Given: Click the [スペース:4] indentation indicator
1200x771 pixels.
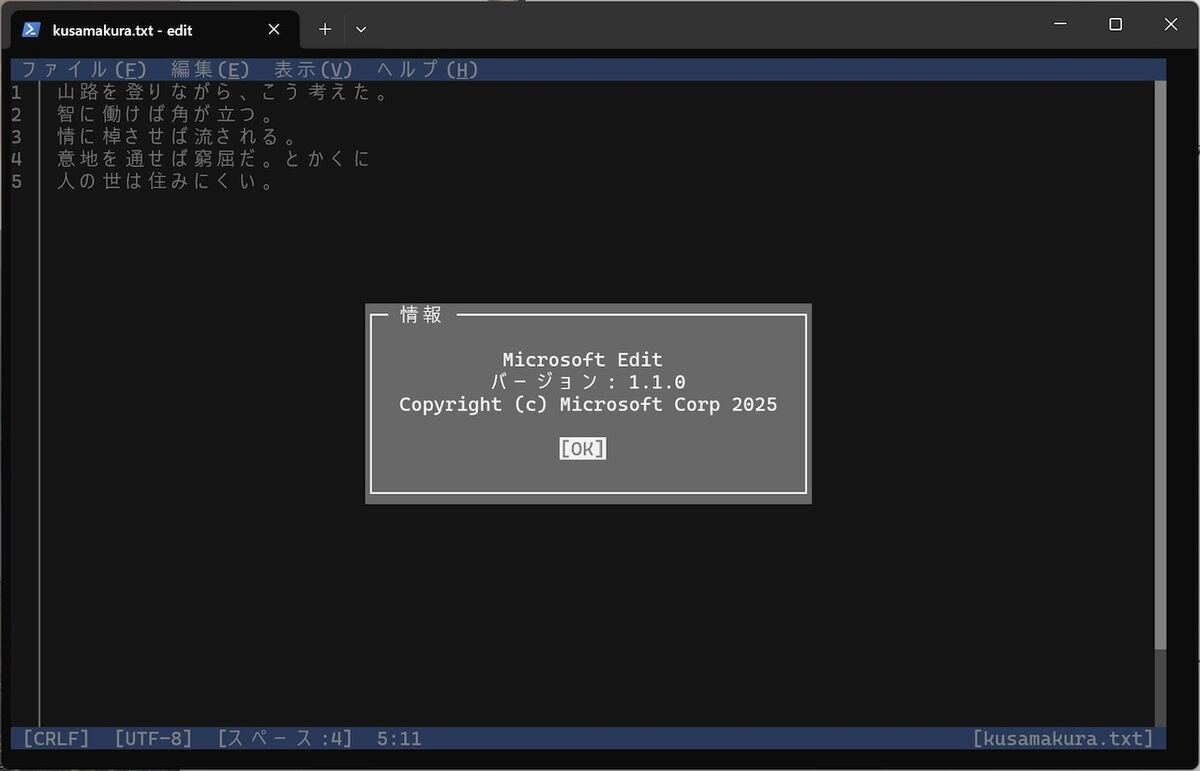Looking at the screenshot, I should [285, 739].
